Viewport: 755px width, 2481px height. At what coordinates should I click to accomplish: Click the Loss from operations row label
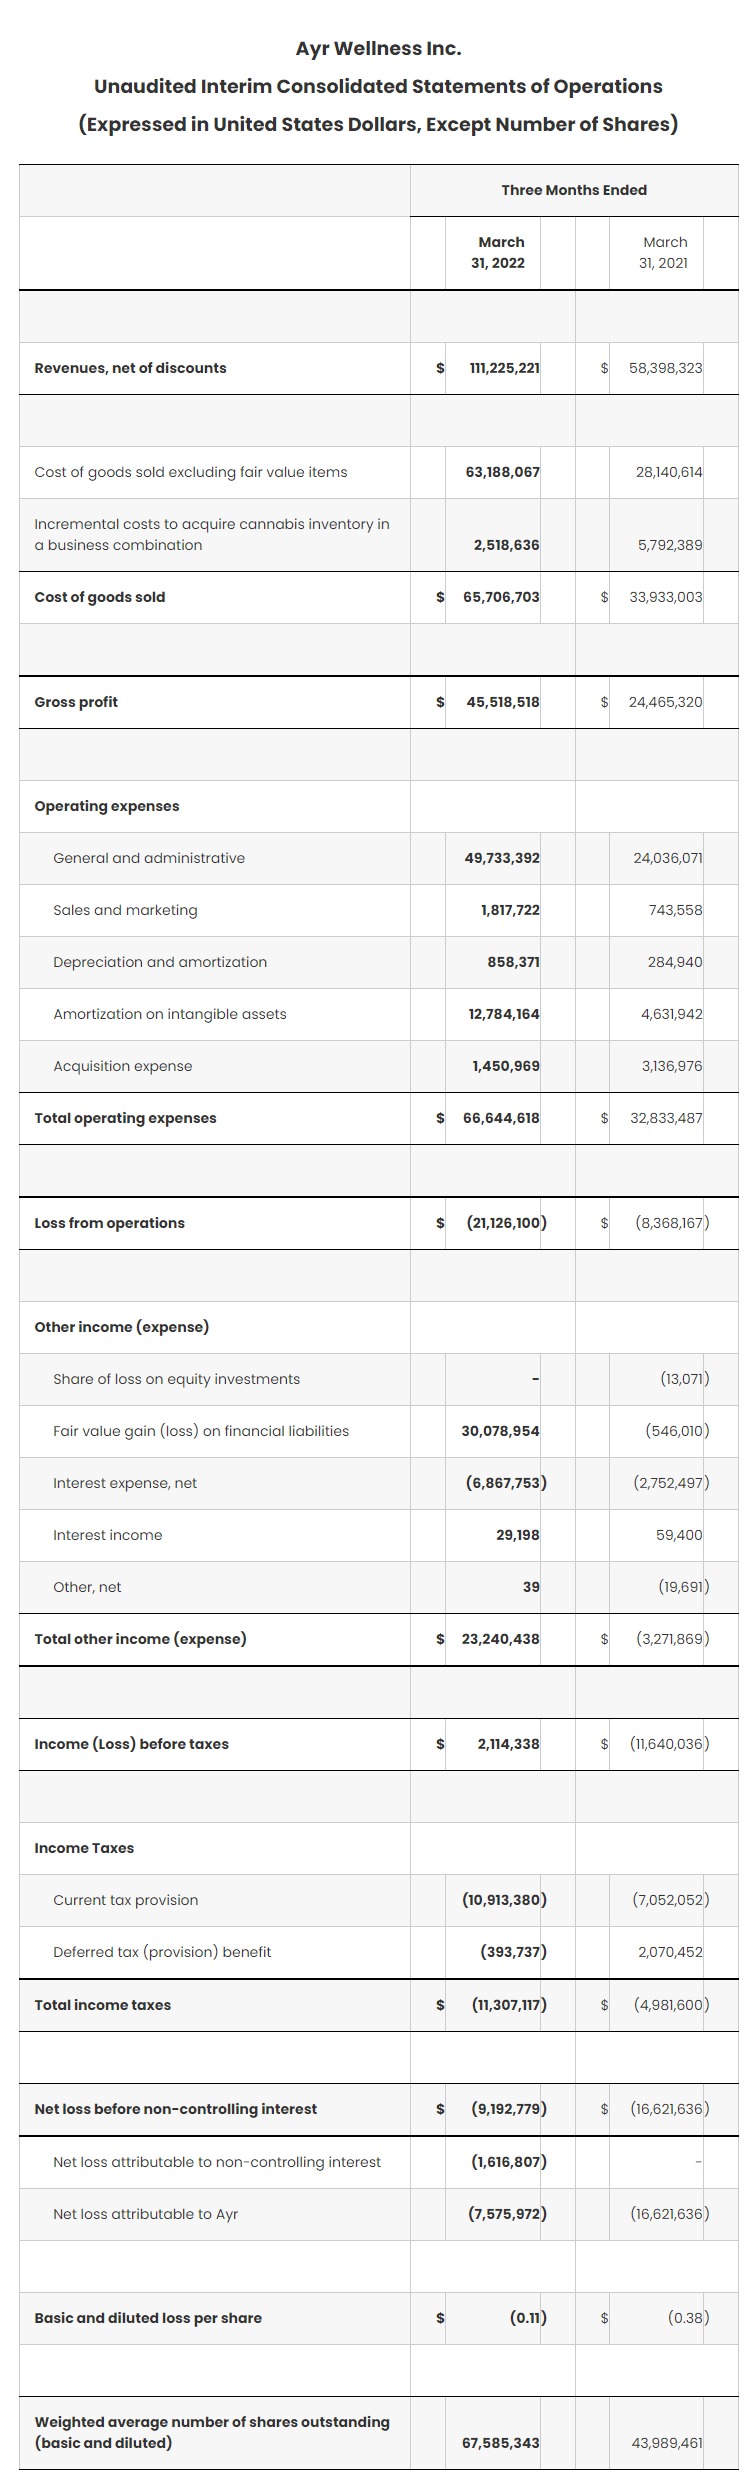109,1223
